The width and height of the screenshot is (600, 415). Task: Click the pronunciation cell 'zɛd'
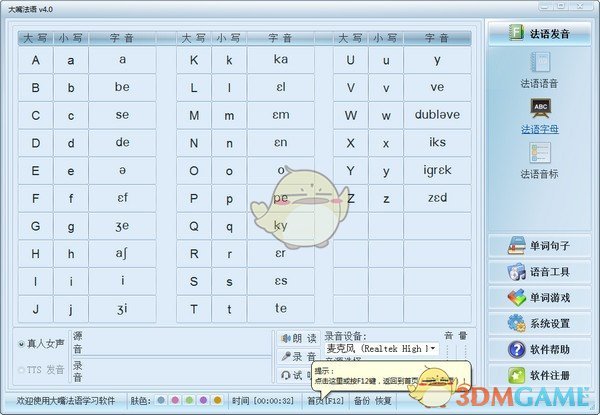(x=437, y=198)
